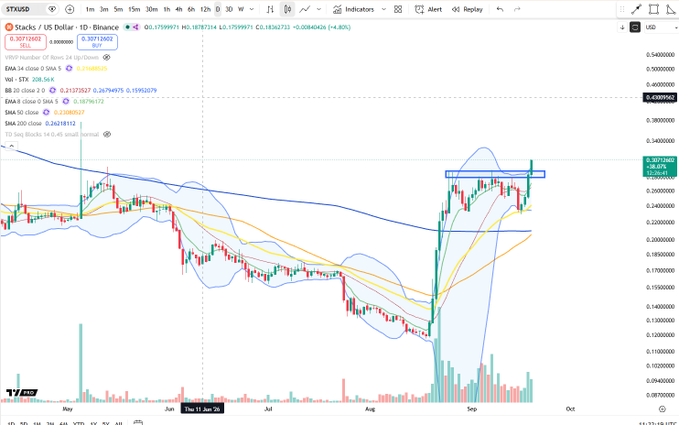Toggle visibility of TD Seq Blocks indicator

pos(107,134)
